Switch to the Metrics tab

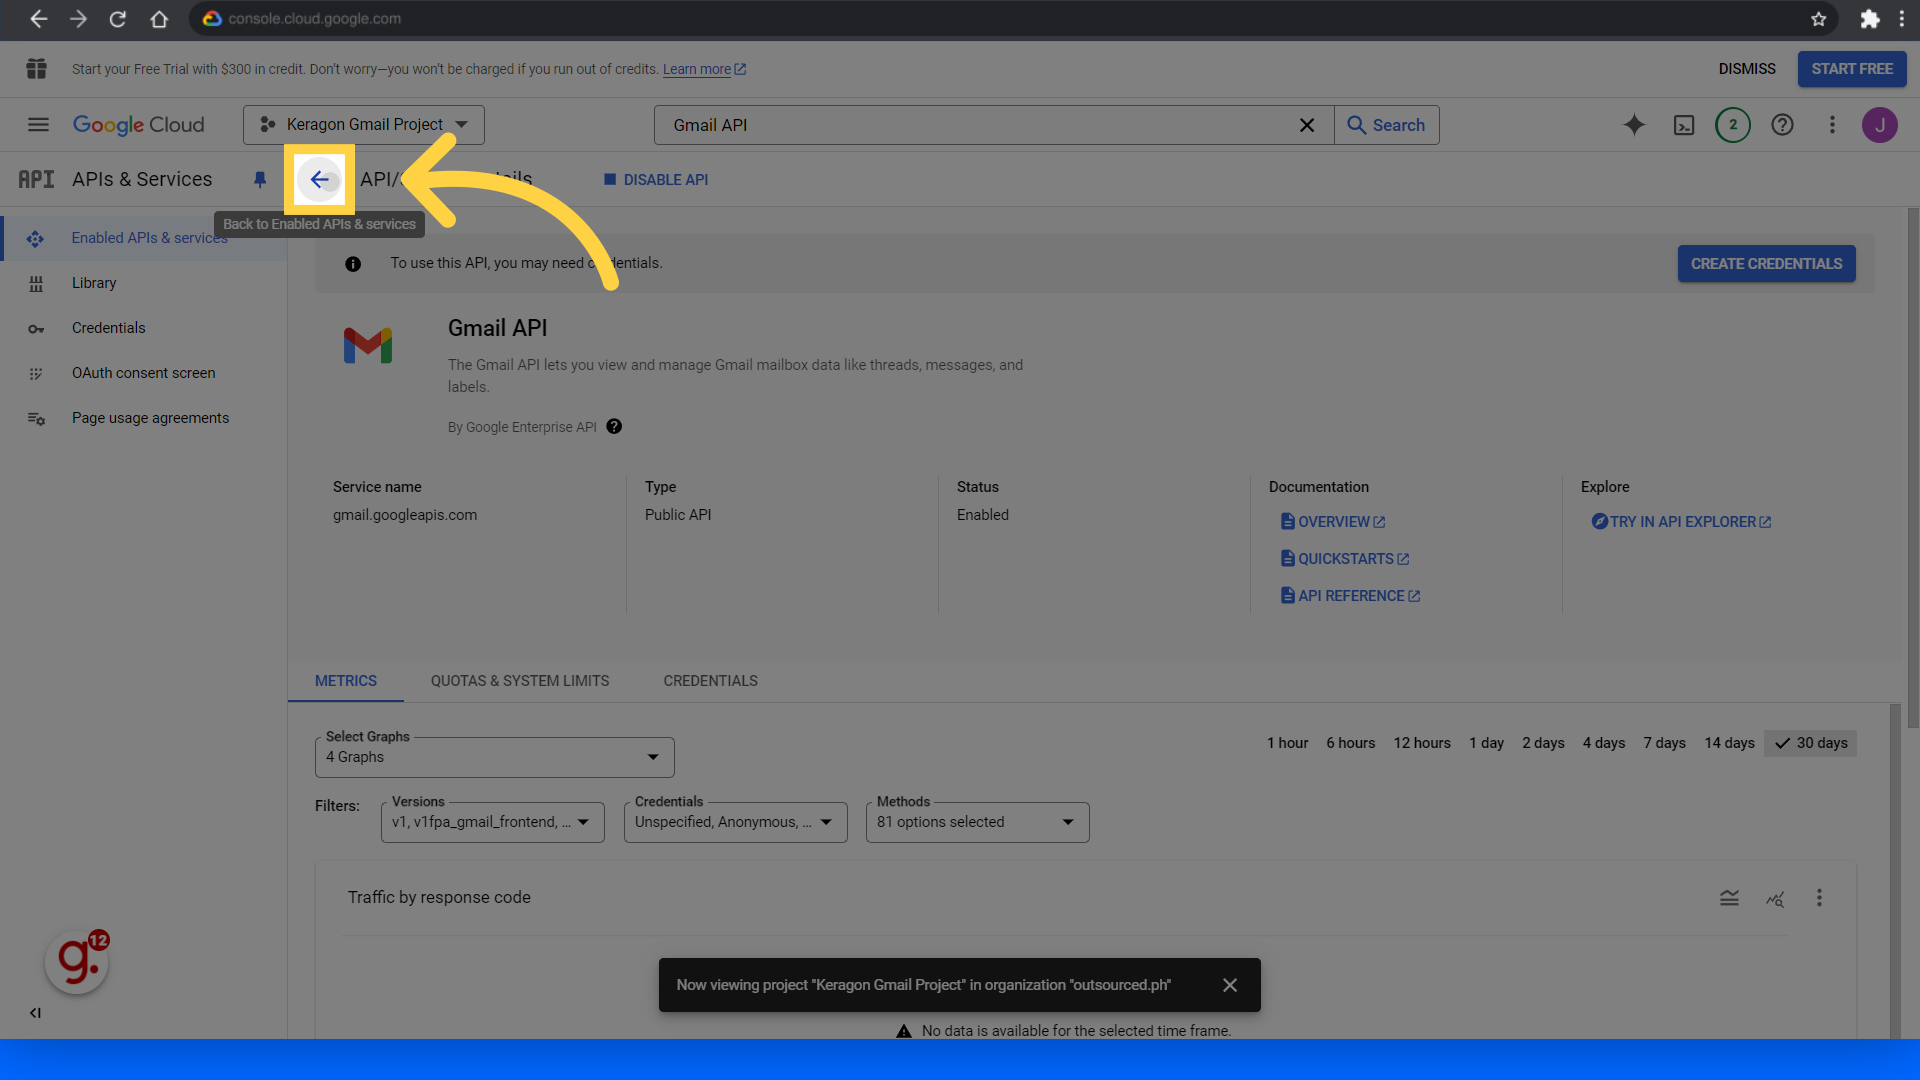346,681
